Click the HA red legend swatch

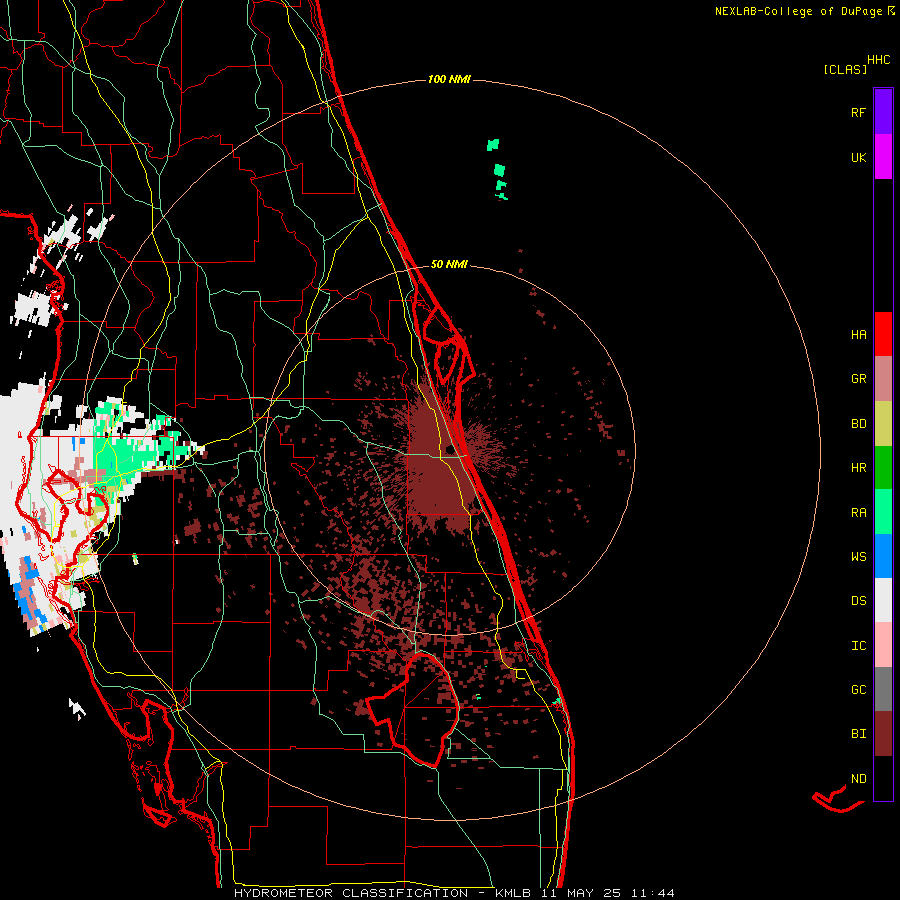883,334
